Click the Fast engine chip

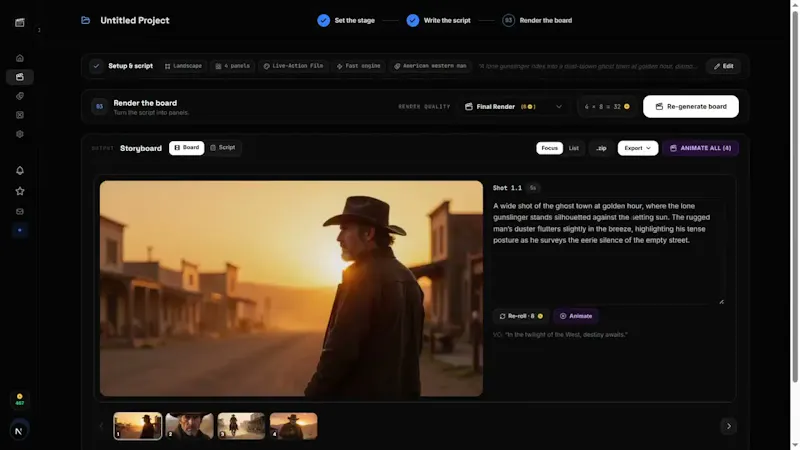point(358,66)
